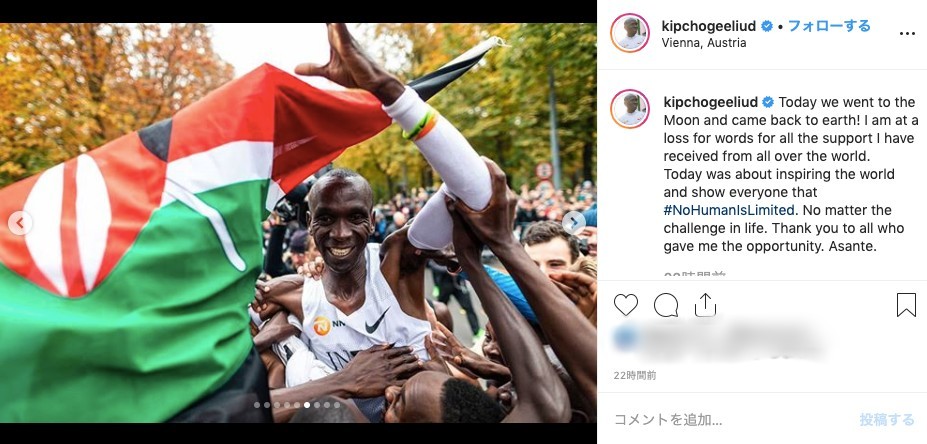This screenshot has width=927, height=444.
Task: Save the post with the bookmark icon
Action: pyautogui.click(x=906, y=305)
